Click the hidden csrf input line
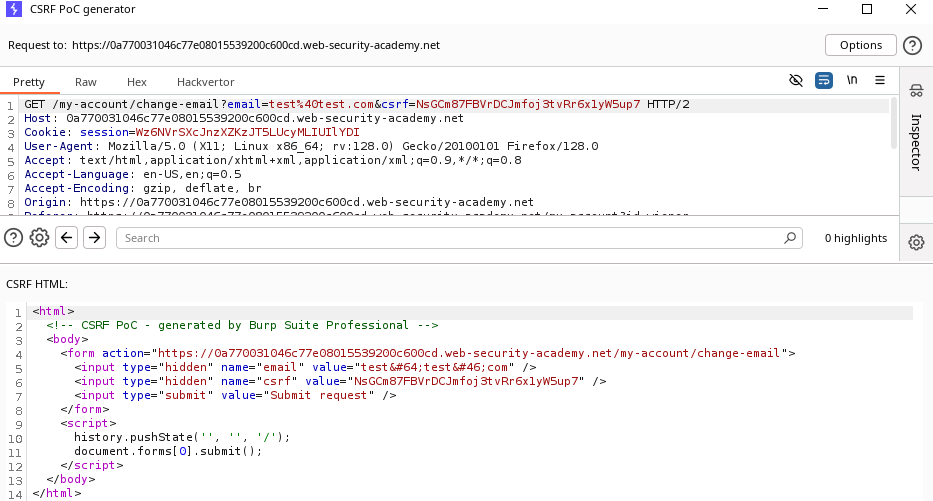The width and height of the screenshot is (933, 501). [x=340, y=381]
